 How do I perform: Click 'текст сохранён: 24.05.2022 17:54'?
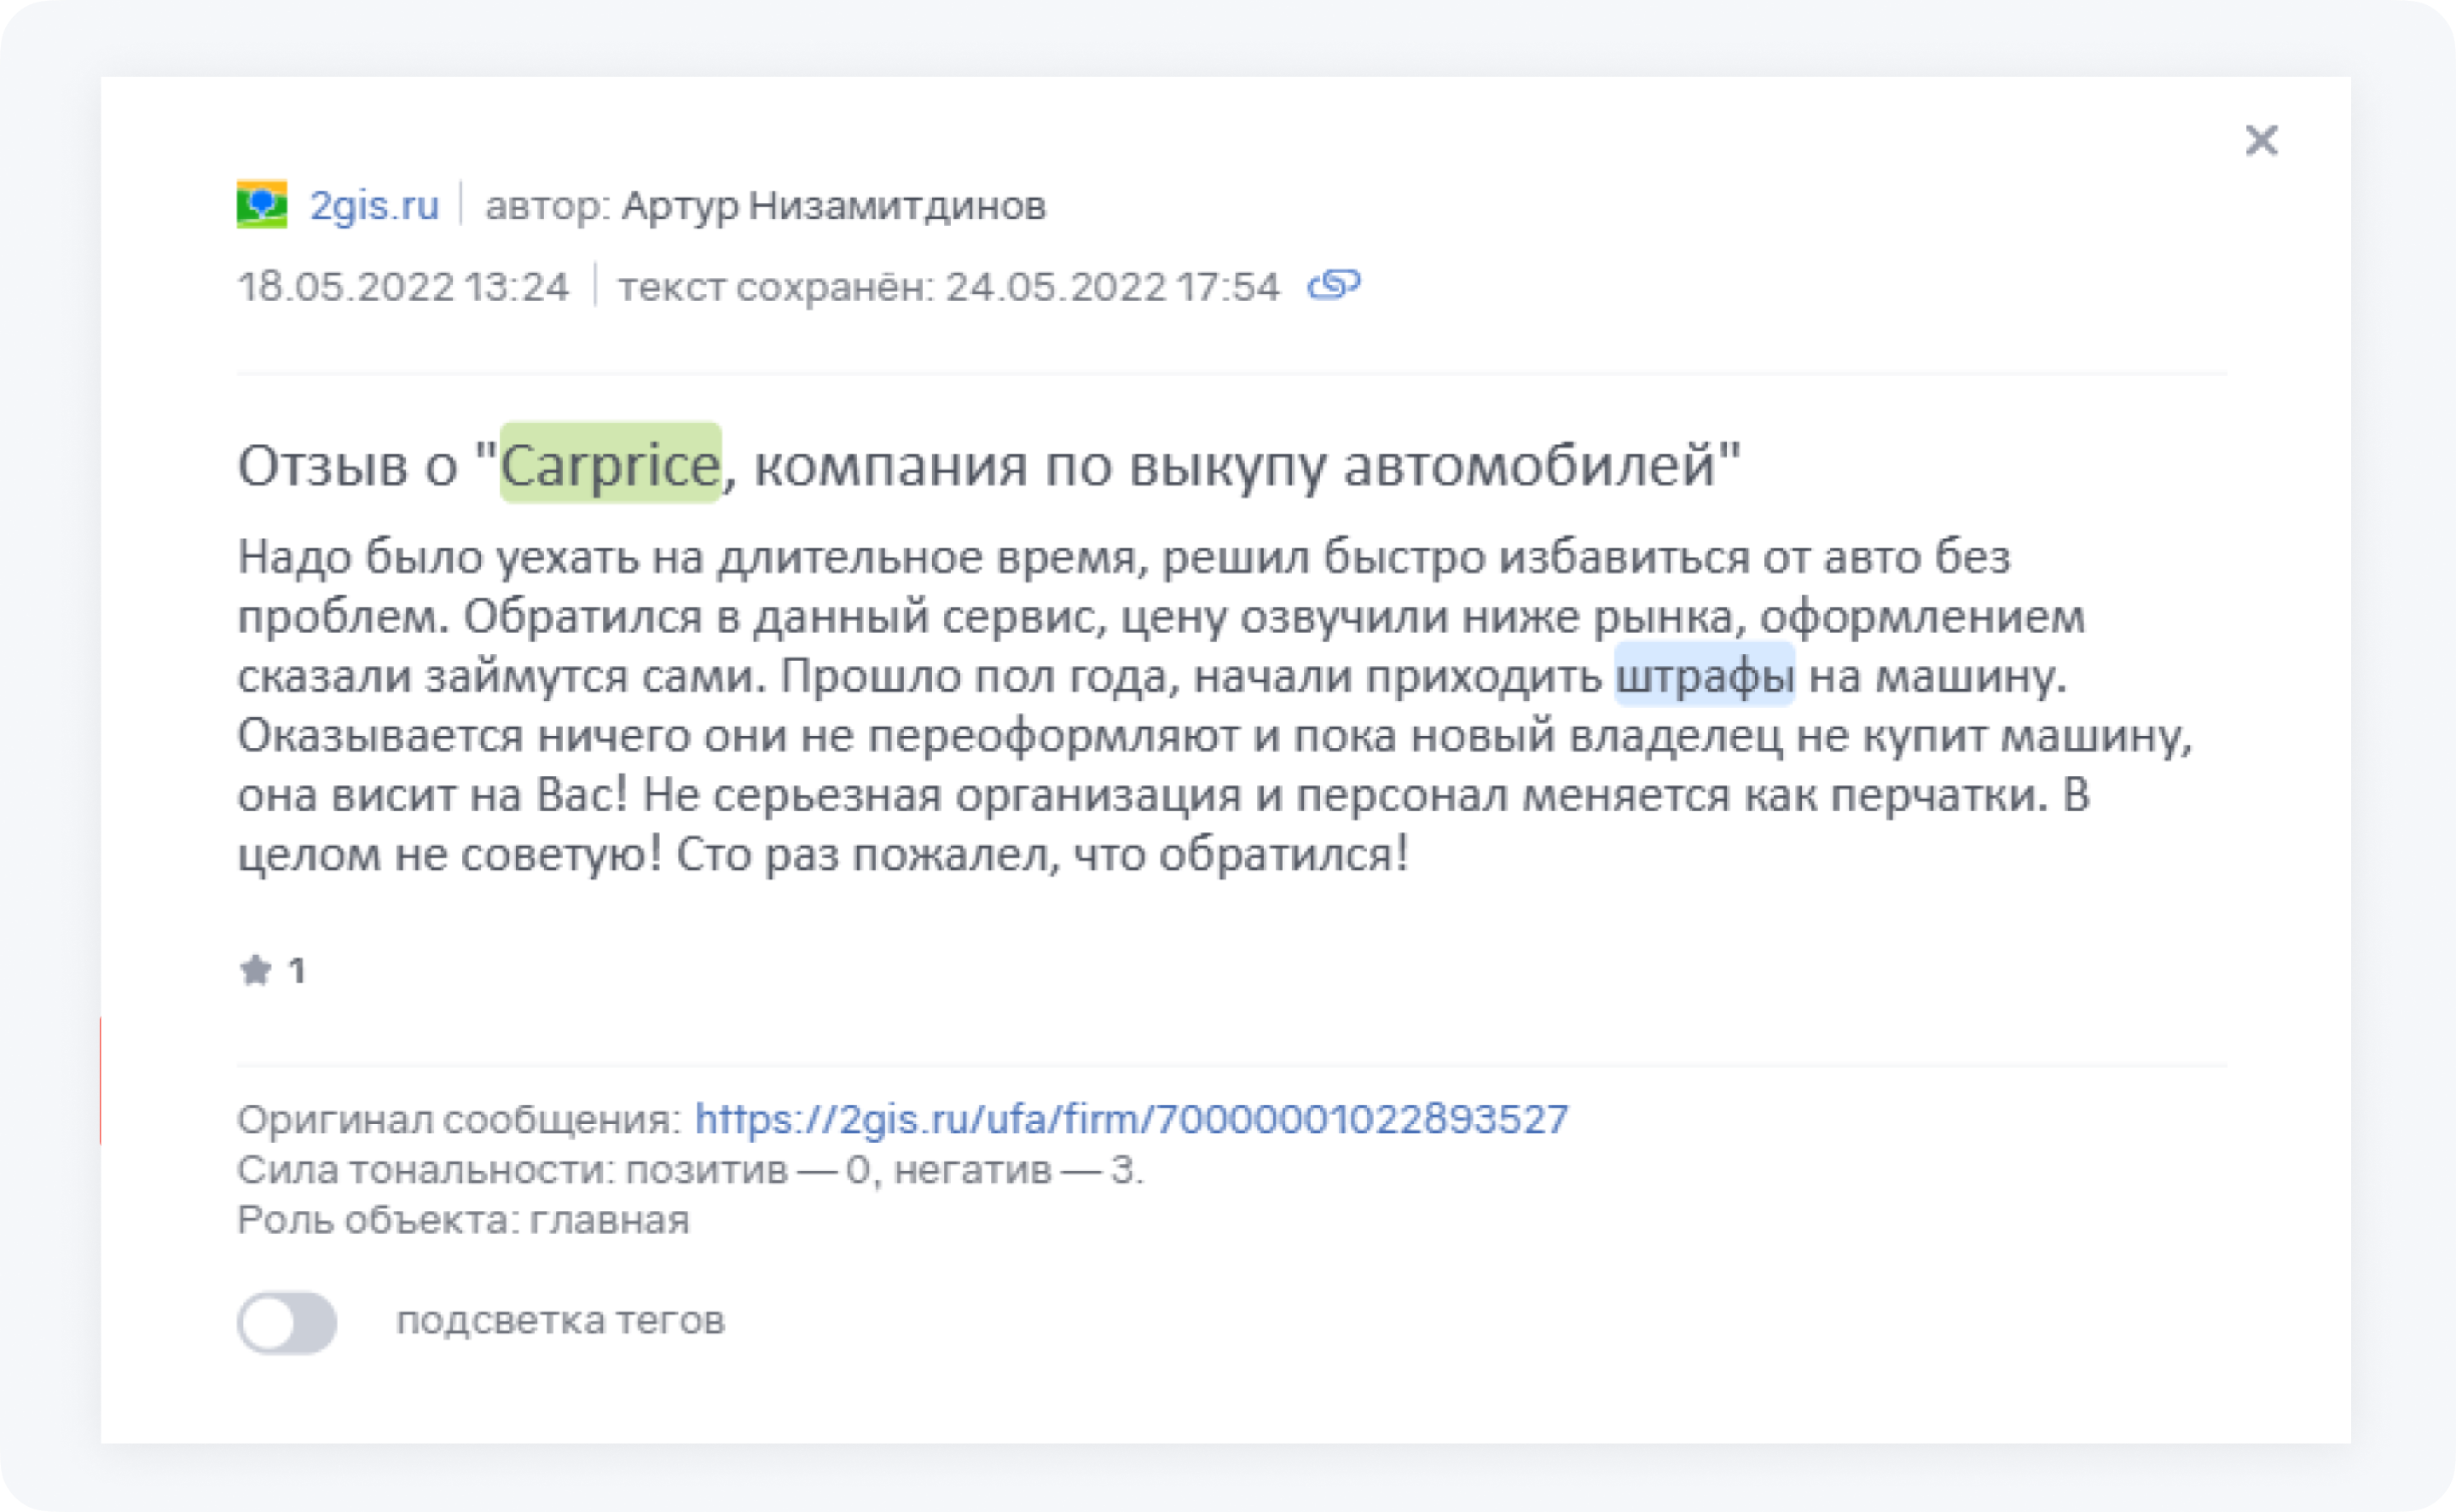[948, 287]
